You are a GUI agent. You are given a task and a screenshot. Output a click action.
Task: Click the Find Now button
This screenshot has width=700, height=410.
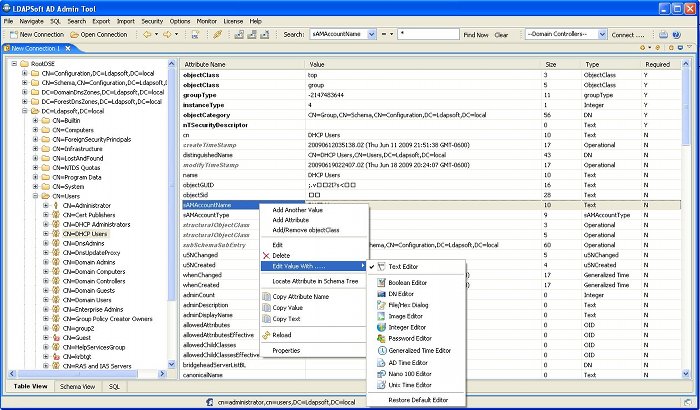click(476, 34)
